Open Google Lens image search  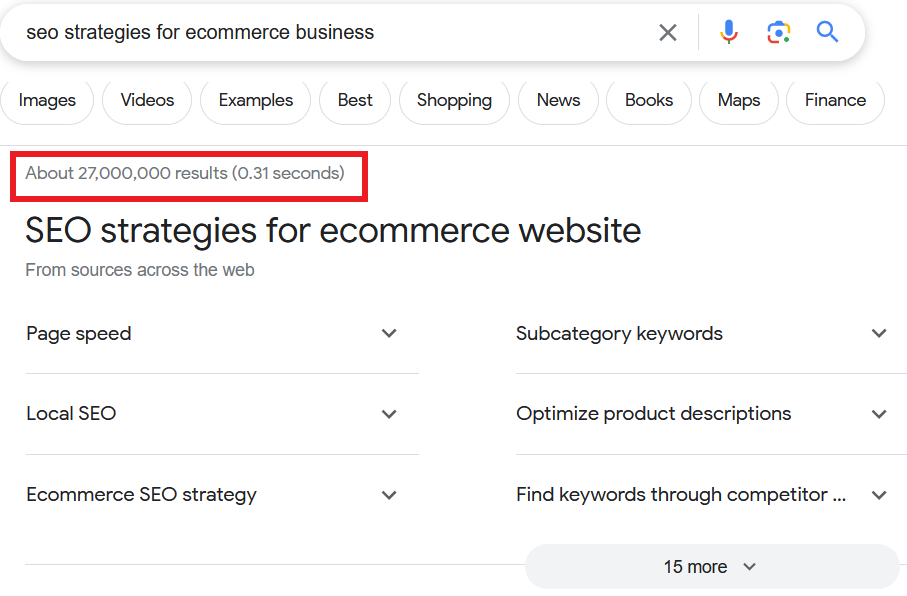[x=778, y=33]
